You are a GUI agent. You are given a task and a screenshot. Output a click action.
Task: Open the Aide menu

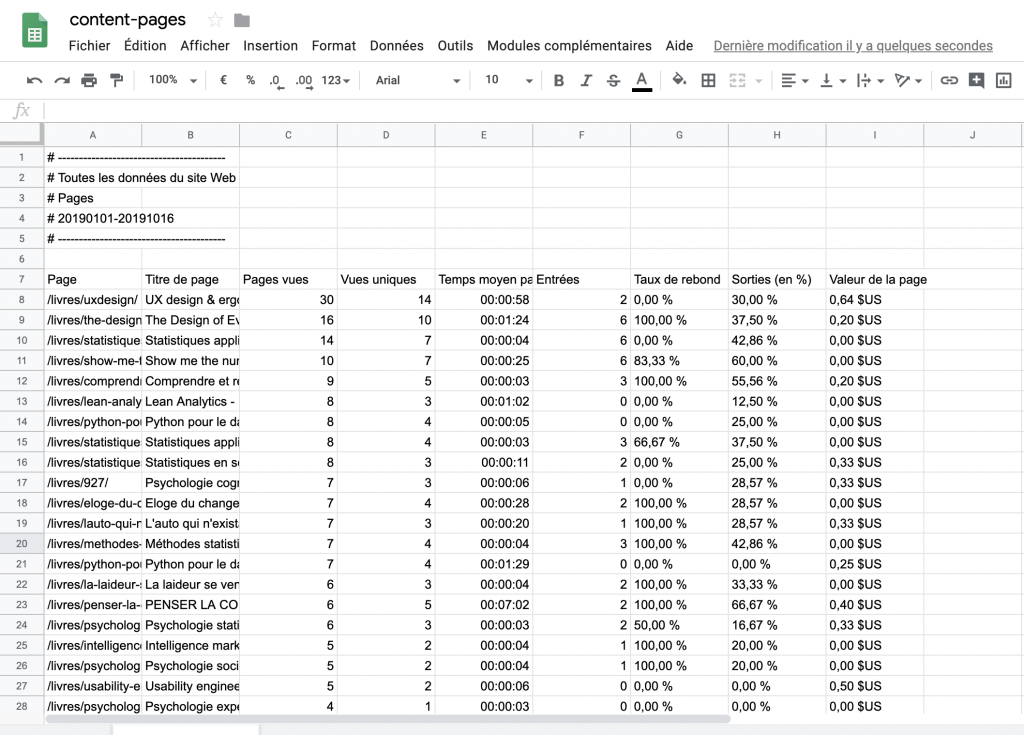pos(679,46)
